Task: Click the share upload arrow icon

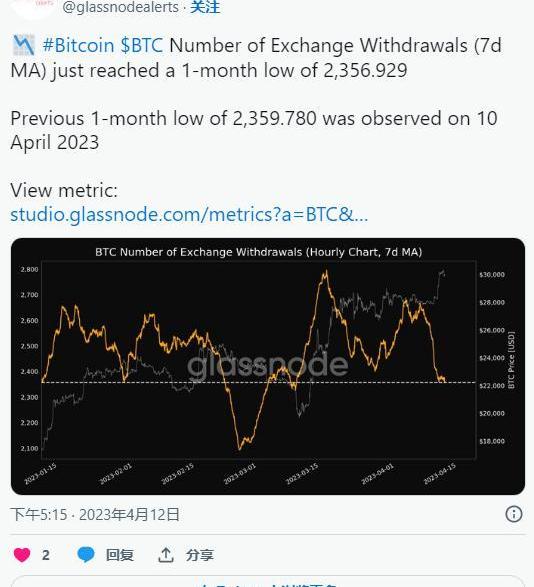Action: coord(166,555)
